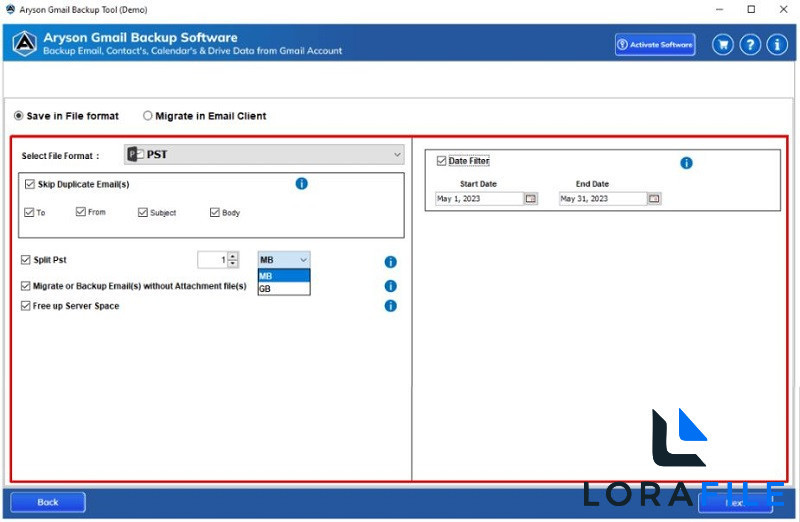The image size is (800, 522).
Task: Click the Start Date field May 1, 2023
Action: 480,198
